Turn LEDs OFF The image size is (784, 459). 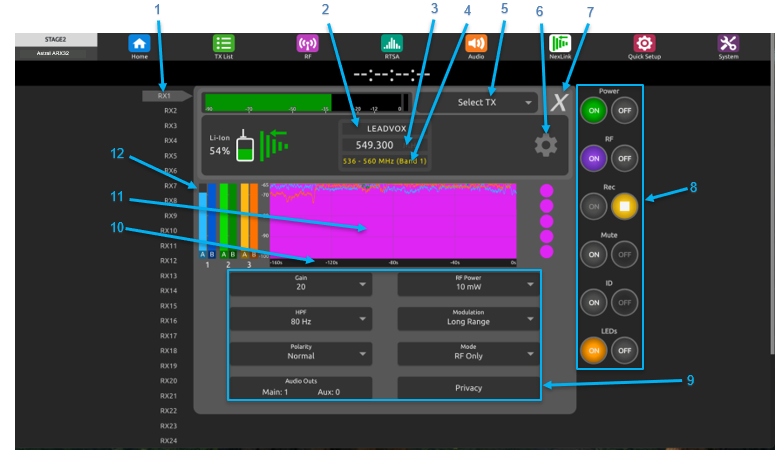624,350
